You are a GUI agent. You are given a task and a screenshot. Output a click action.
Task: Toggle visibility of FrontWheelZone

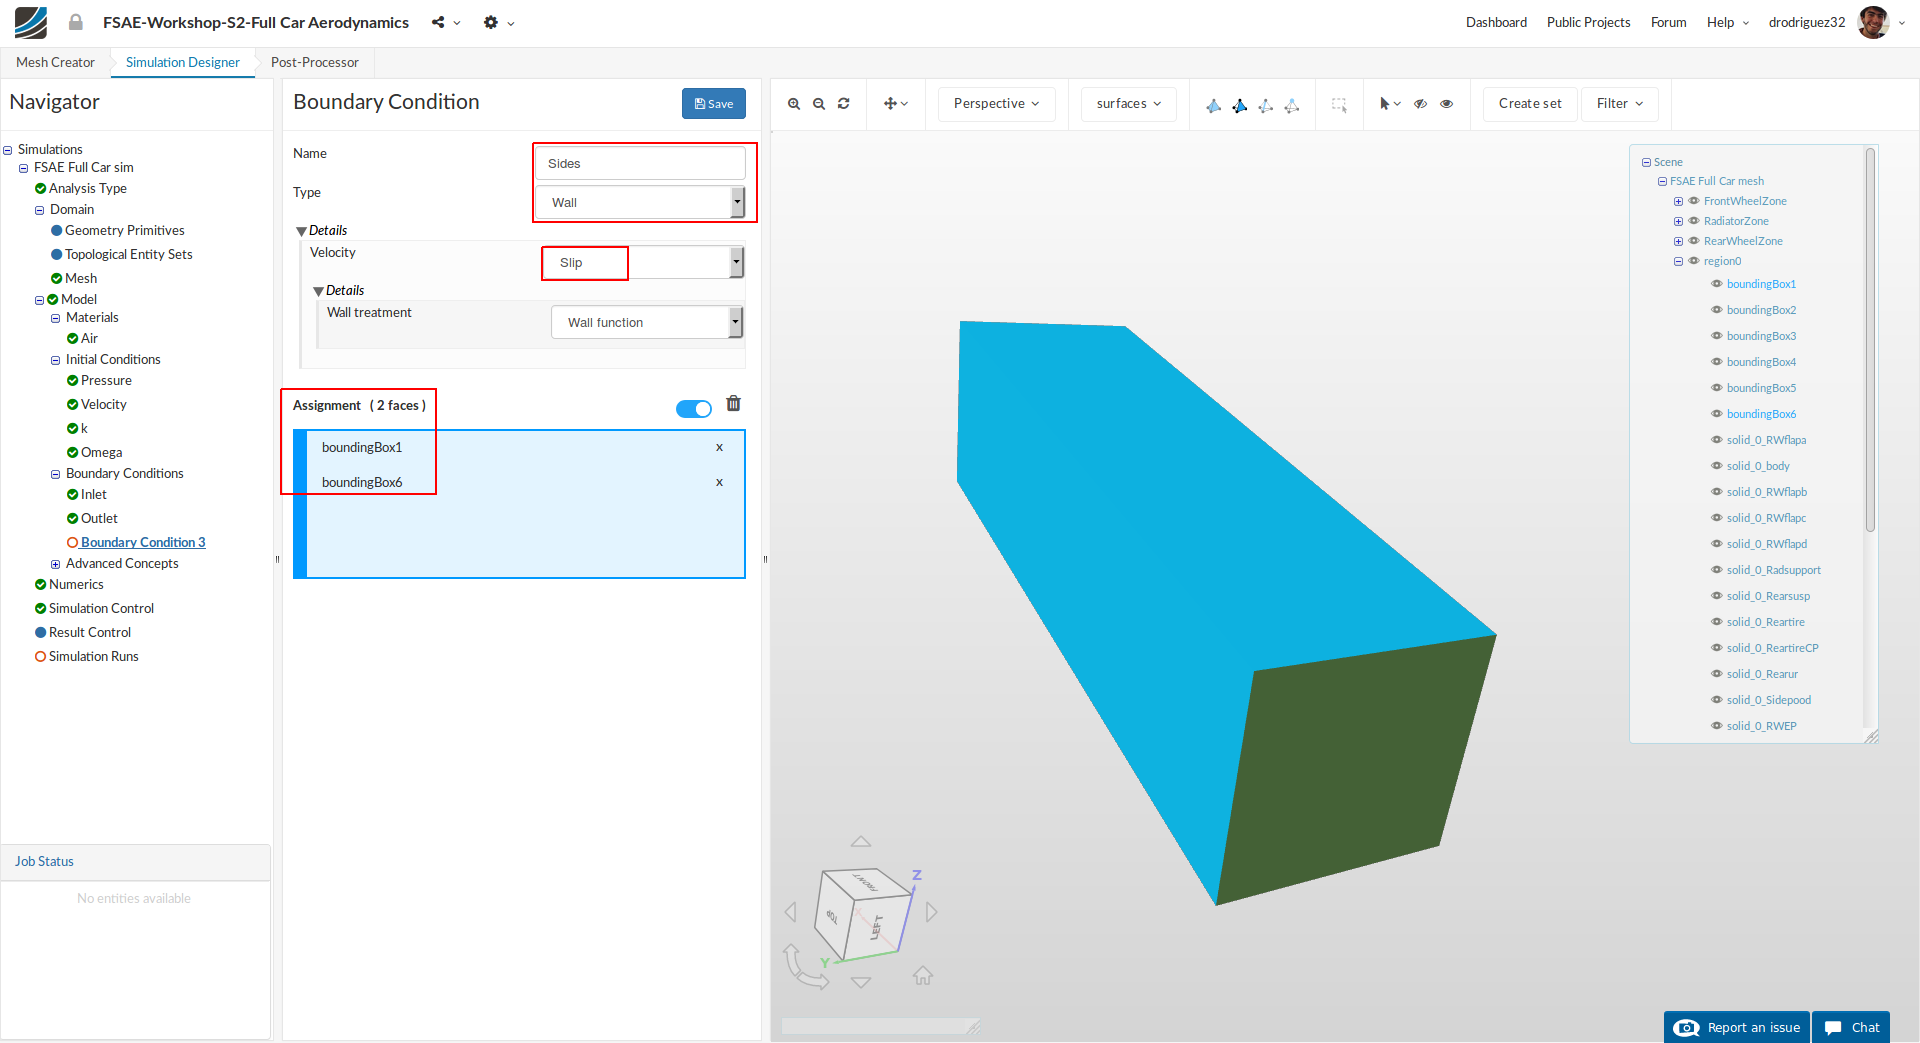tap(1694, 201)
